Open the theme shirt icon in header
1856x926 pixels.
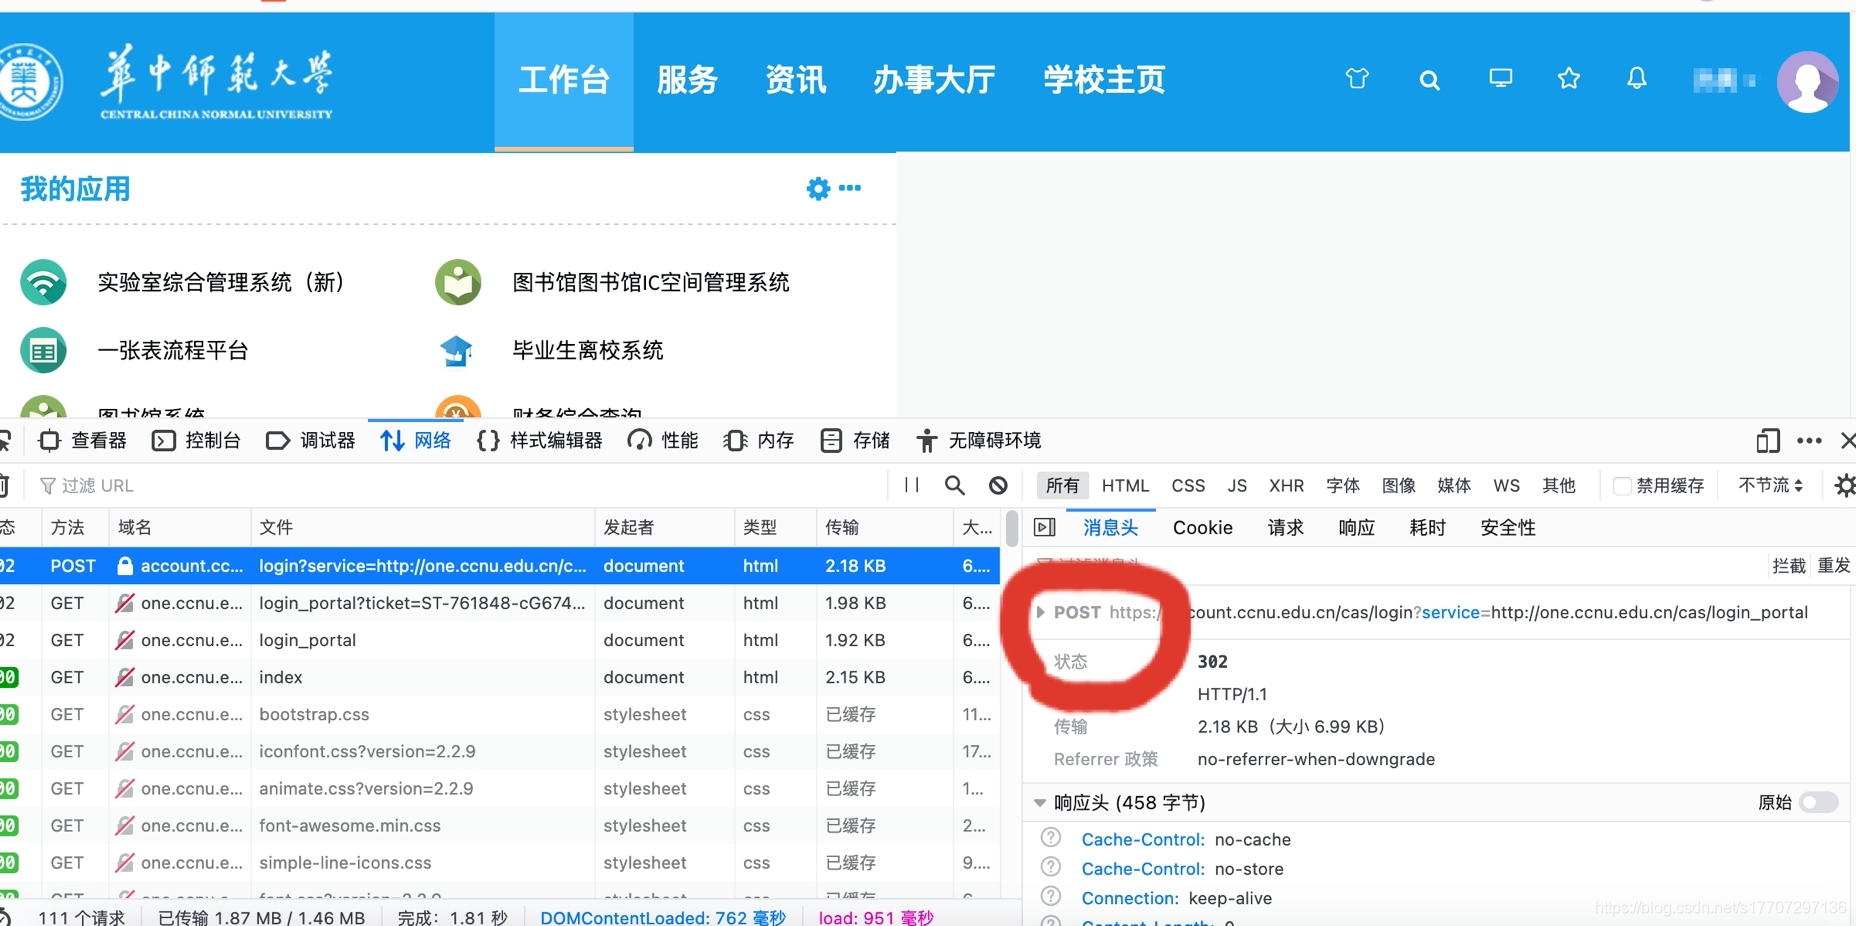click(x=1357, y=79)
